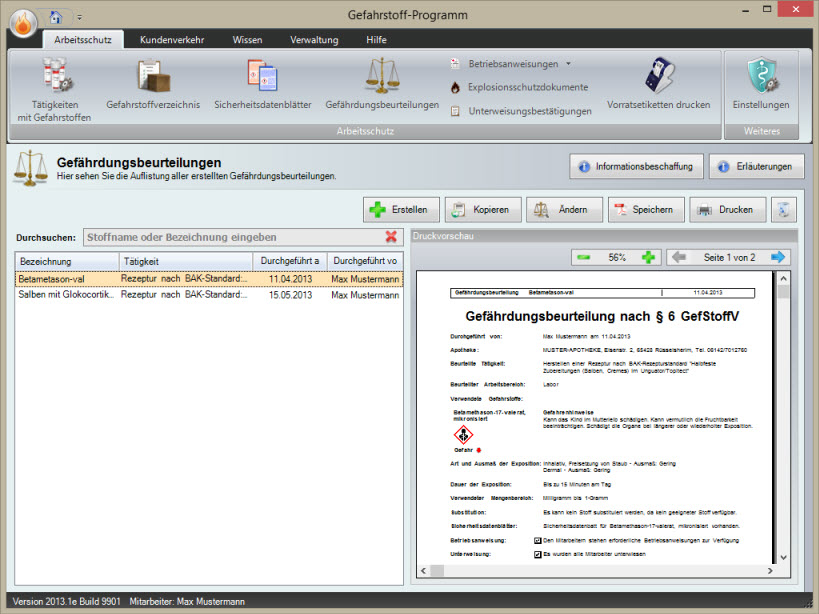Image resolution: width=819 pixels, height=614 pixels.
Task: Zoom in the print preview with plus
Action: click(648, 257)
